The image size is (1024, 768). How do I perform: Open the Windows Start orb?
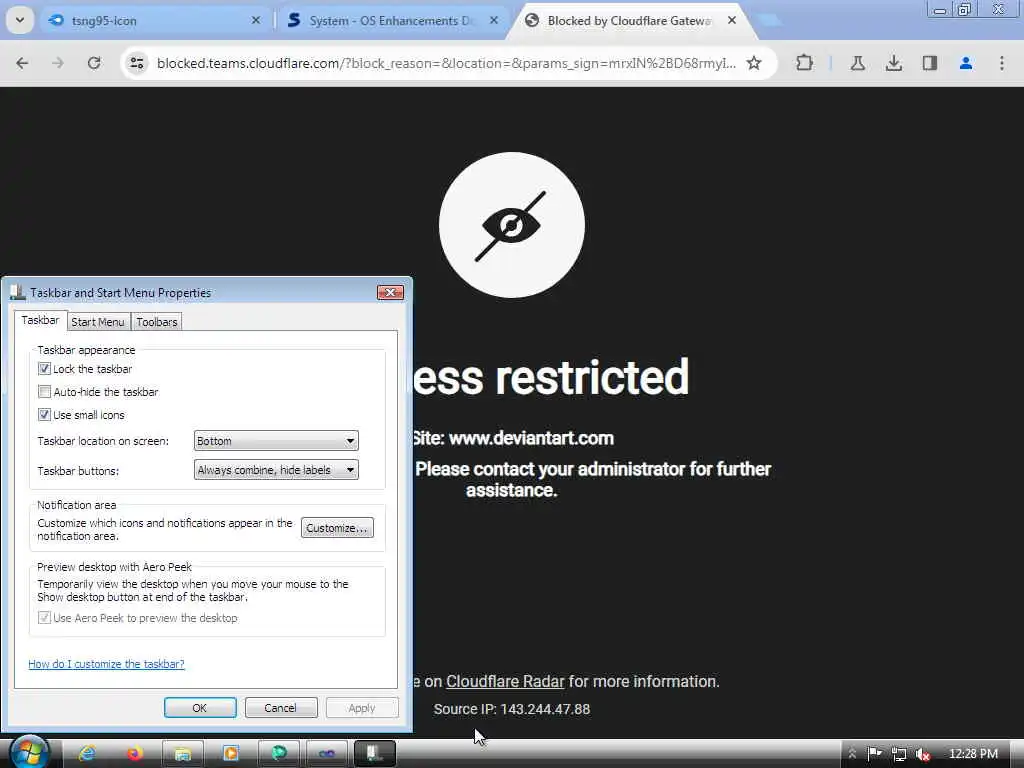click(29, 753)
